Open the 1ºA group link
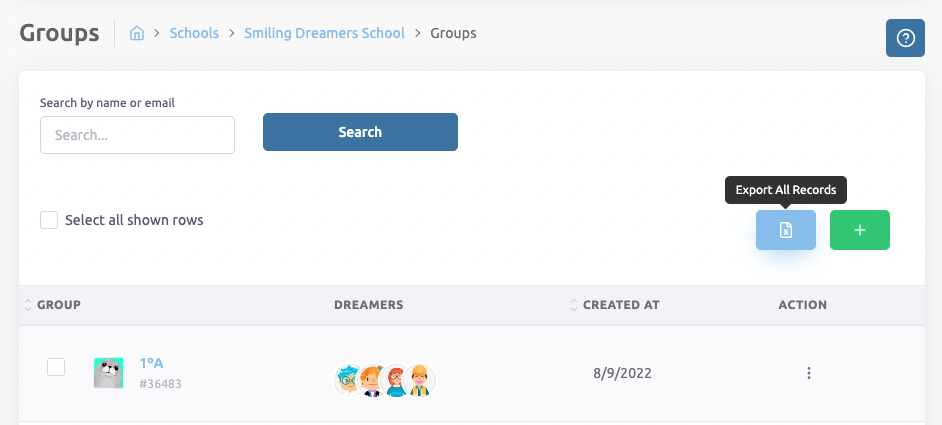This screenshot has width=942, height=425. tap(152, 363)
